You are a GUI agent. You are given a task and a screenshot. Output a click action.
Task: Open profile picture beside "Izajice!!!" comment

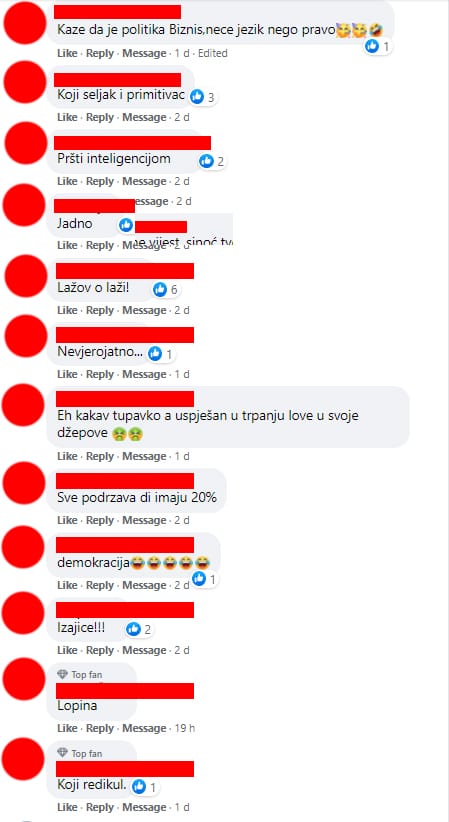click(x=24, y=613)
